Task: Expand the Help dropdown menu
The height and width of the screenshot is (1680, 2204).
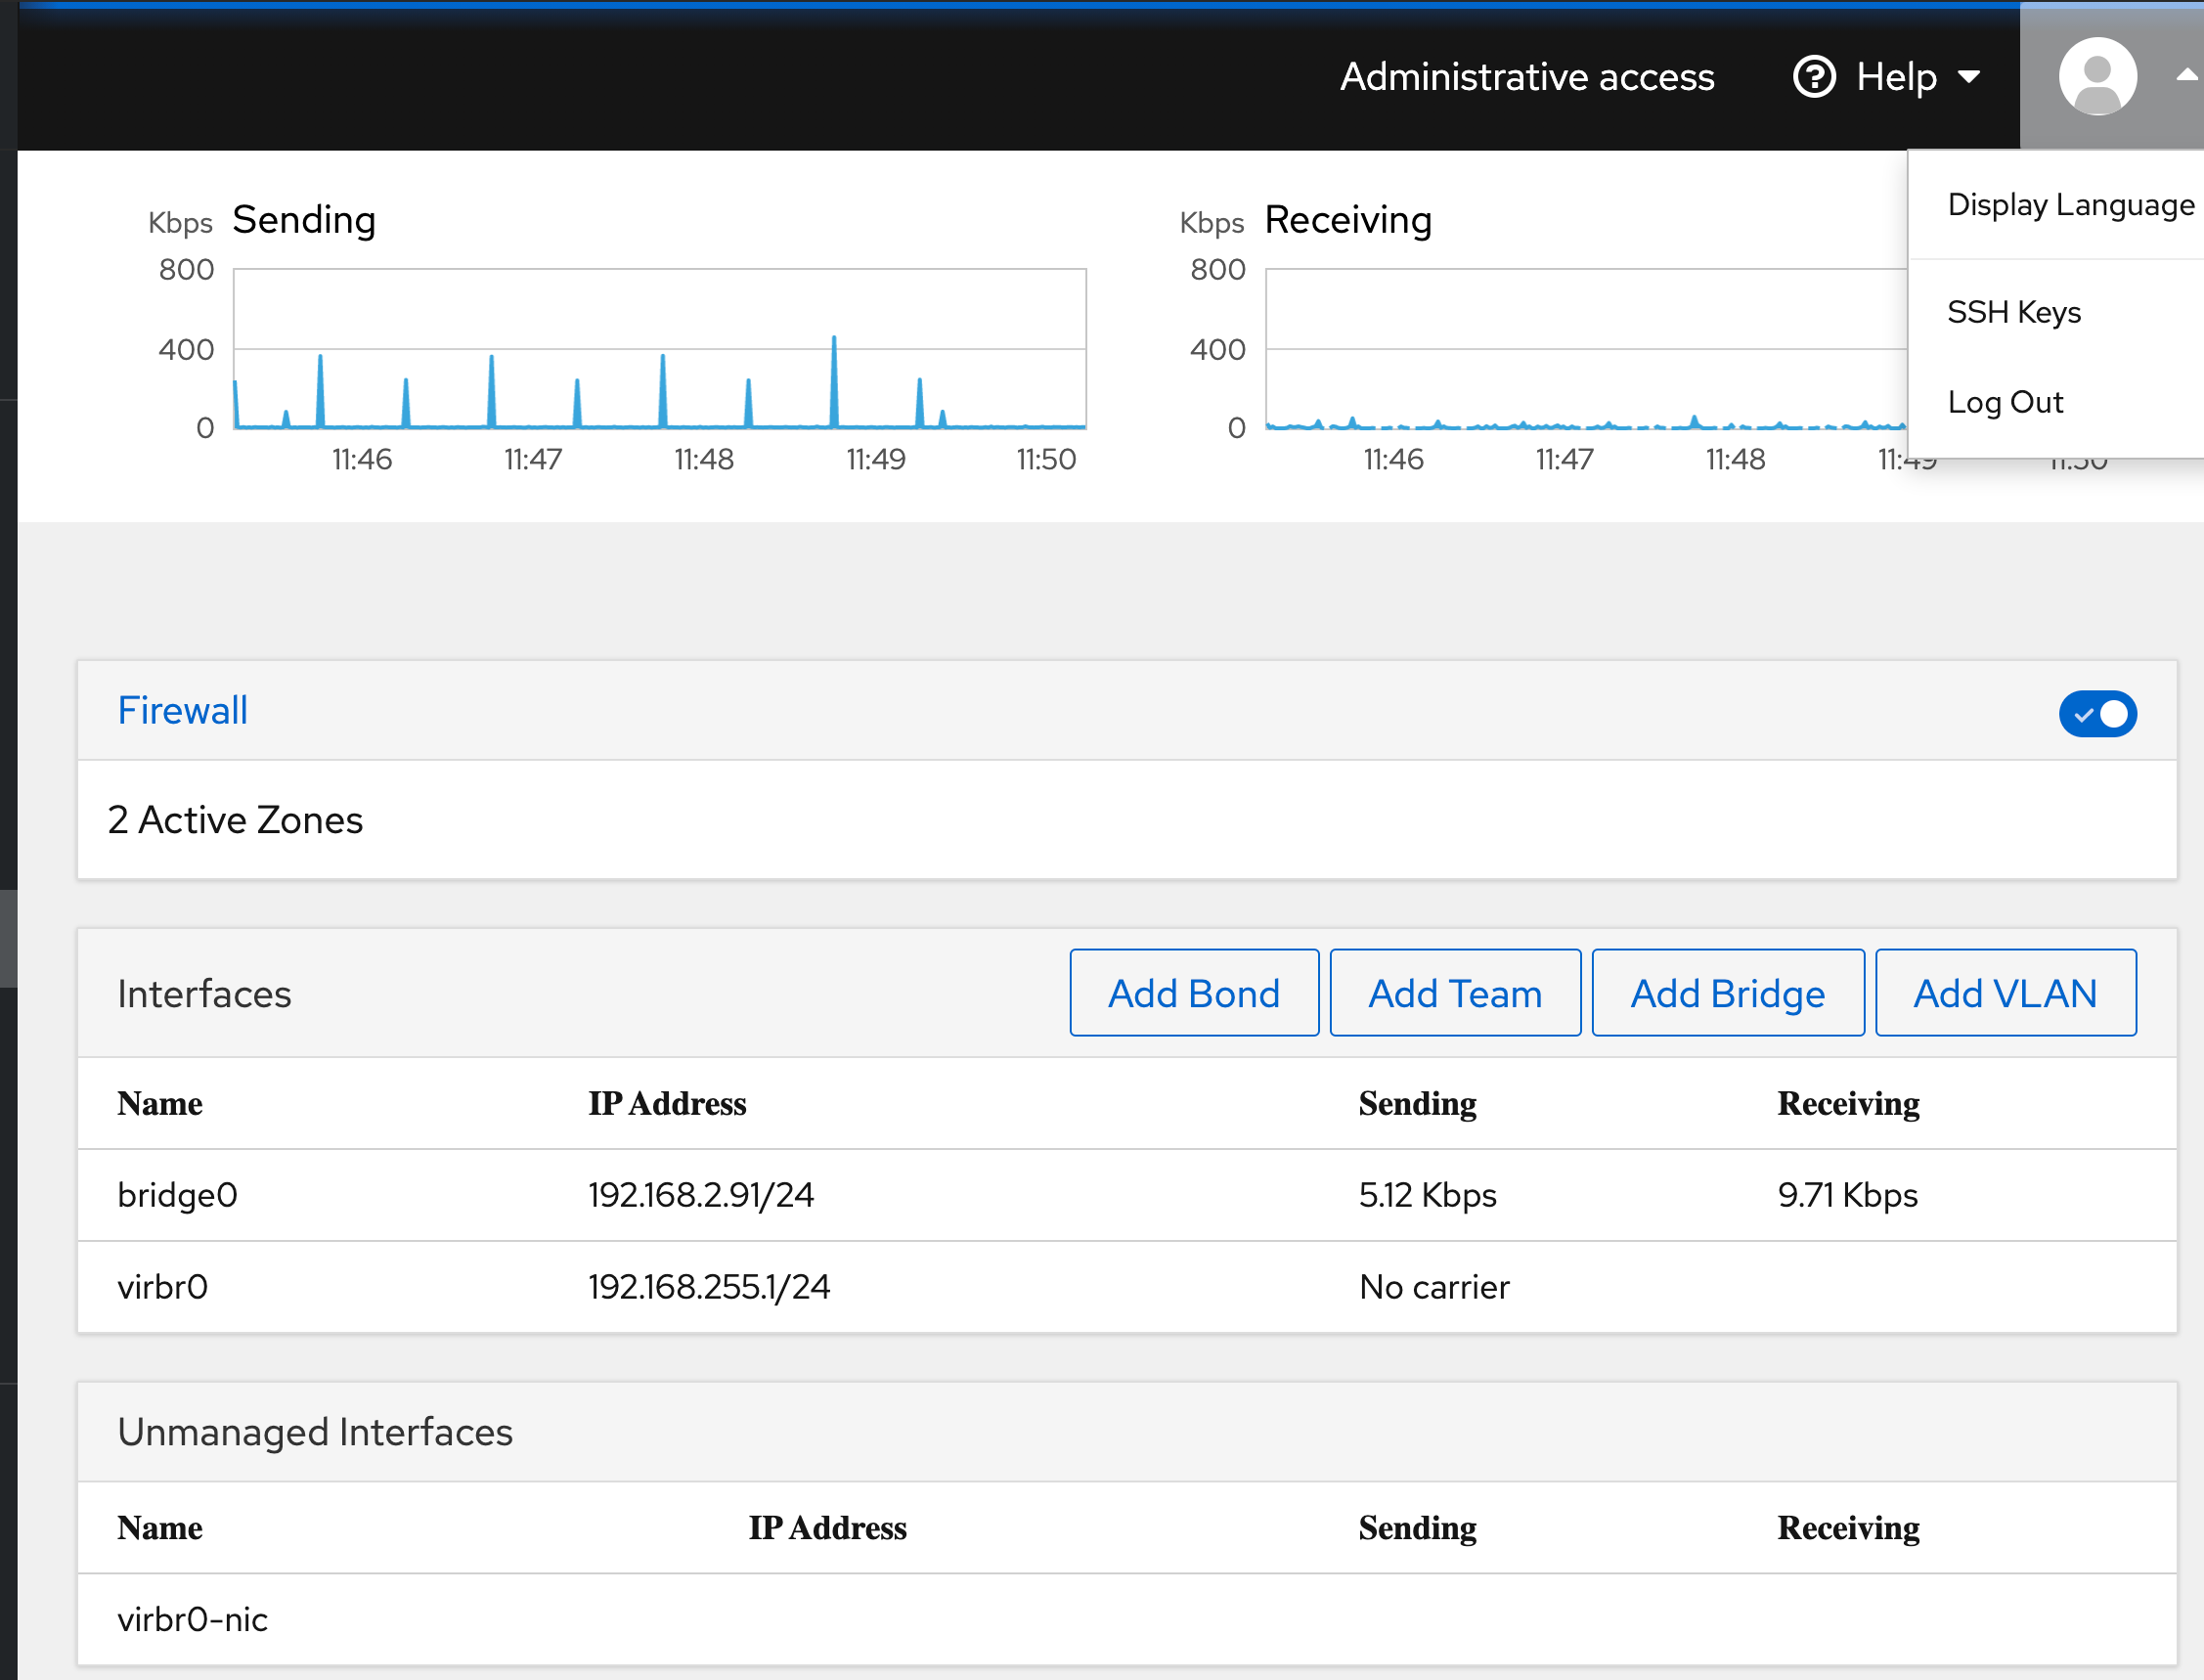Action: 1897,74
